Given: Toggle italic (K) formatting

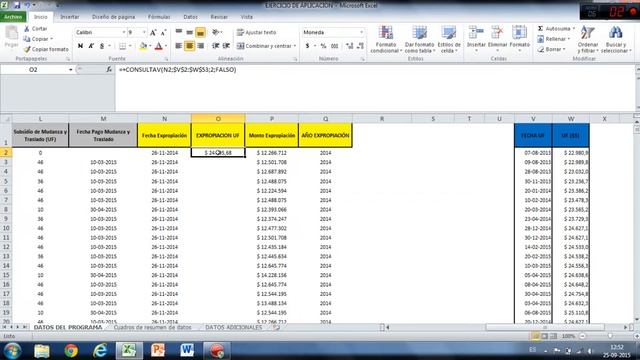Looking at the screenshot, I should pyautogui.click(x=91, y=46).
